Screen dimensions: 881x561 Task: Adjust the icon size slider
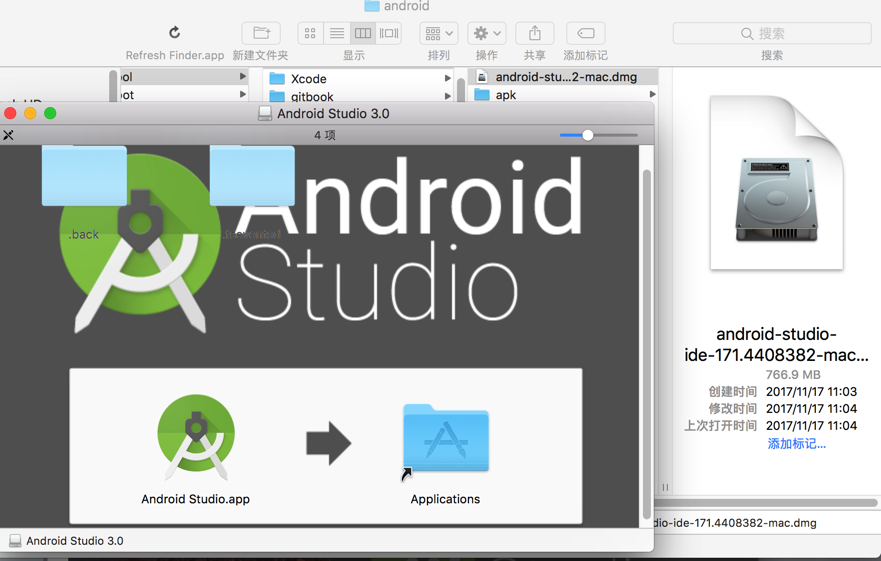coord(588,135)
